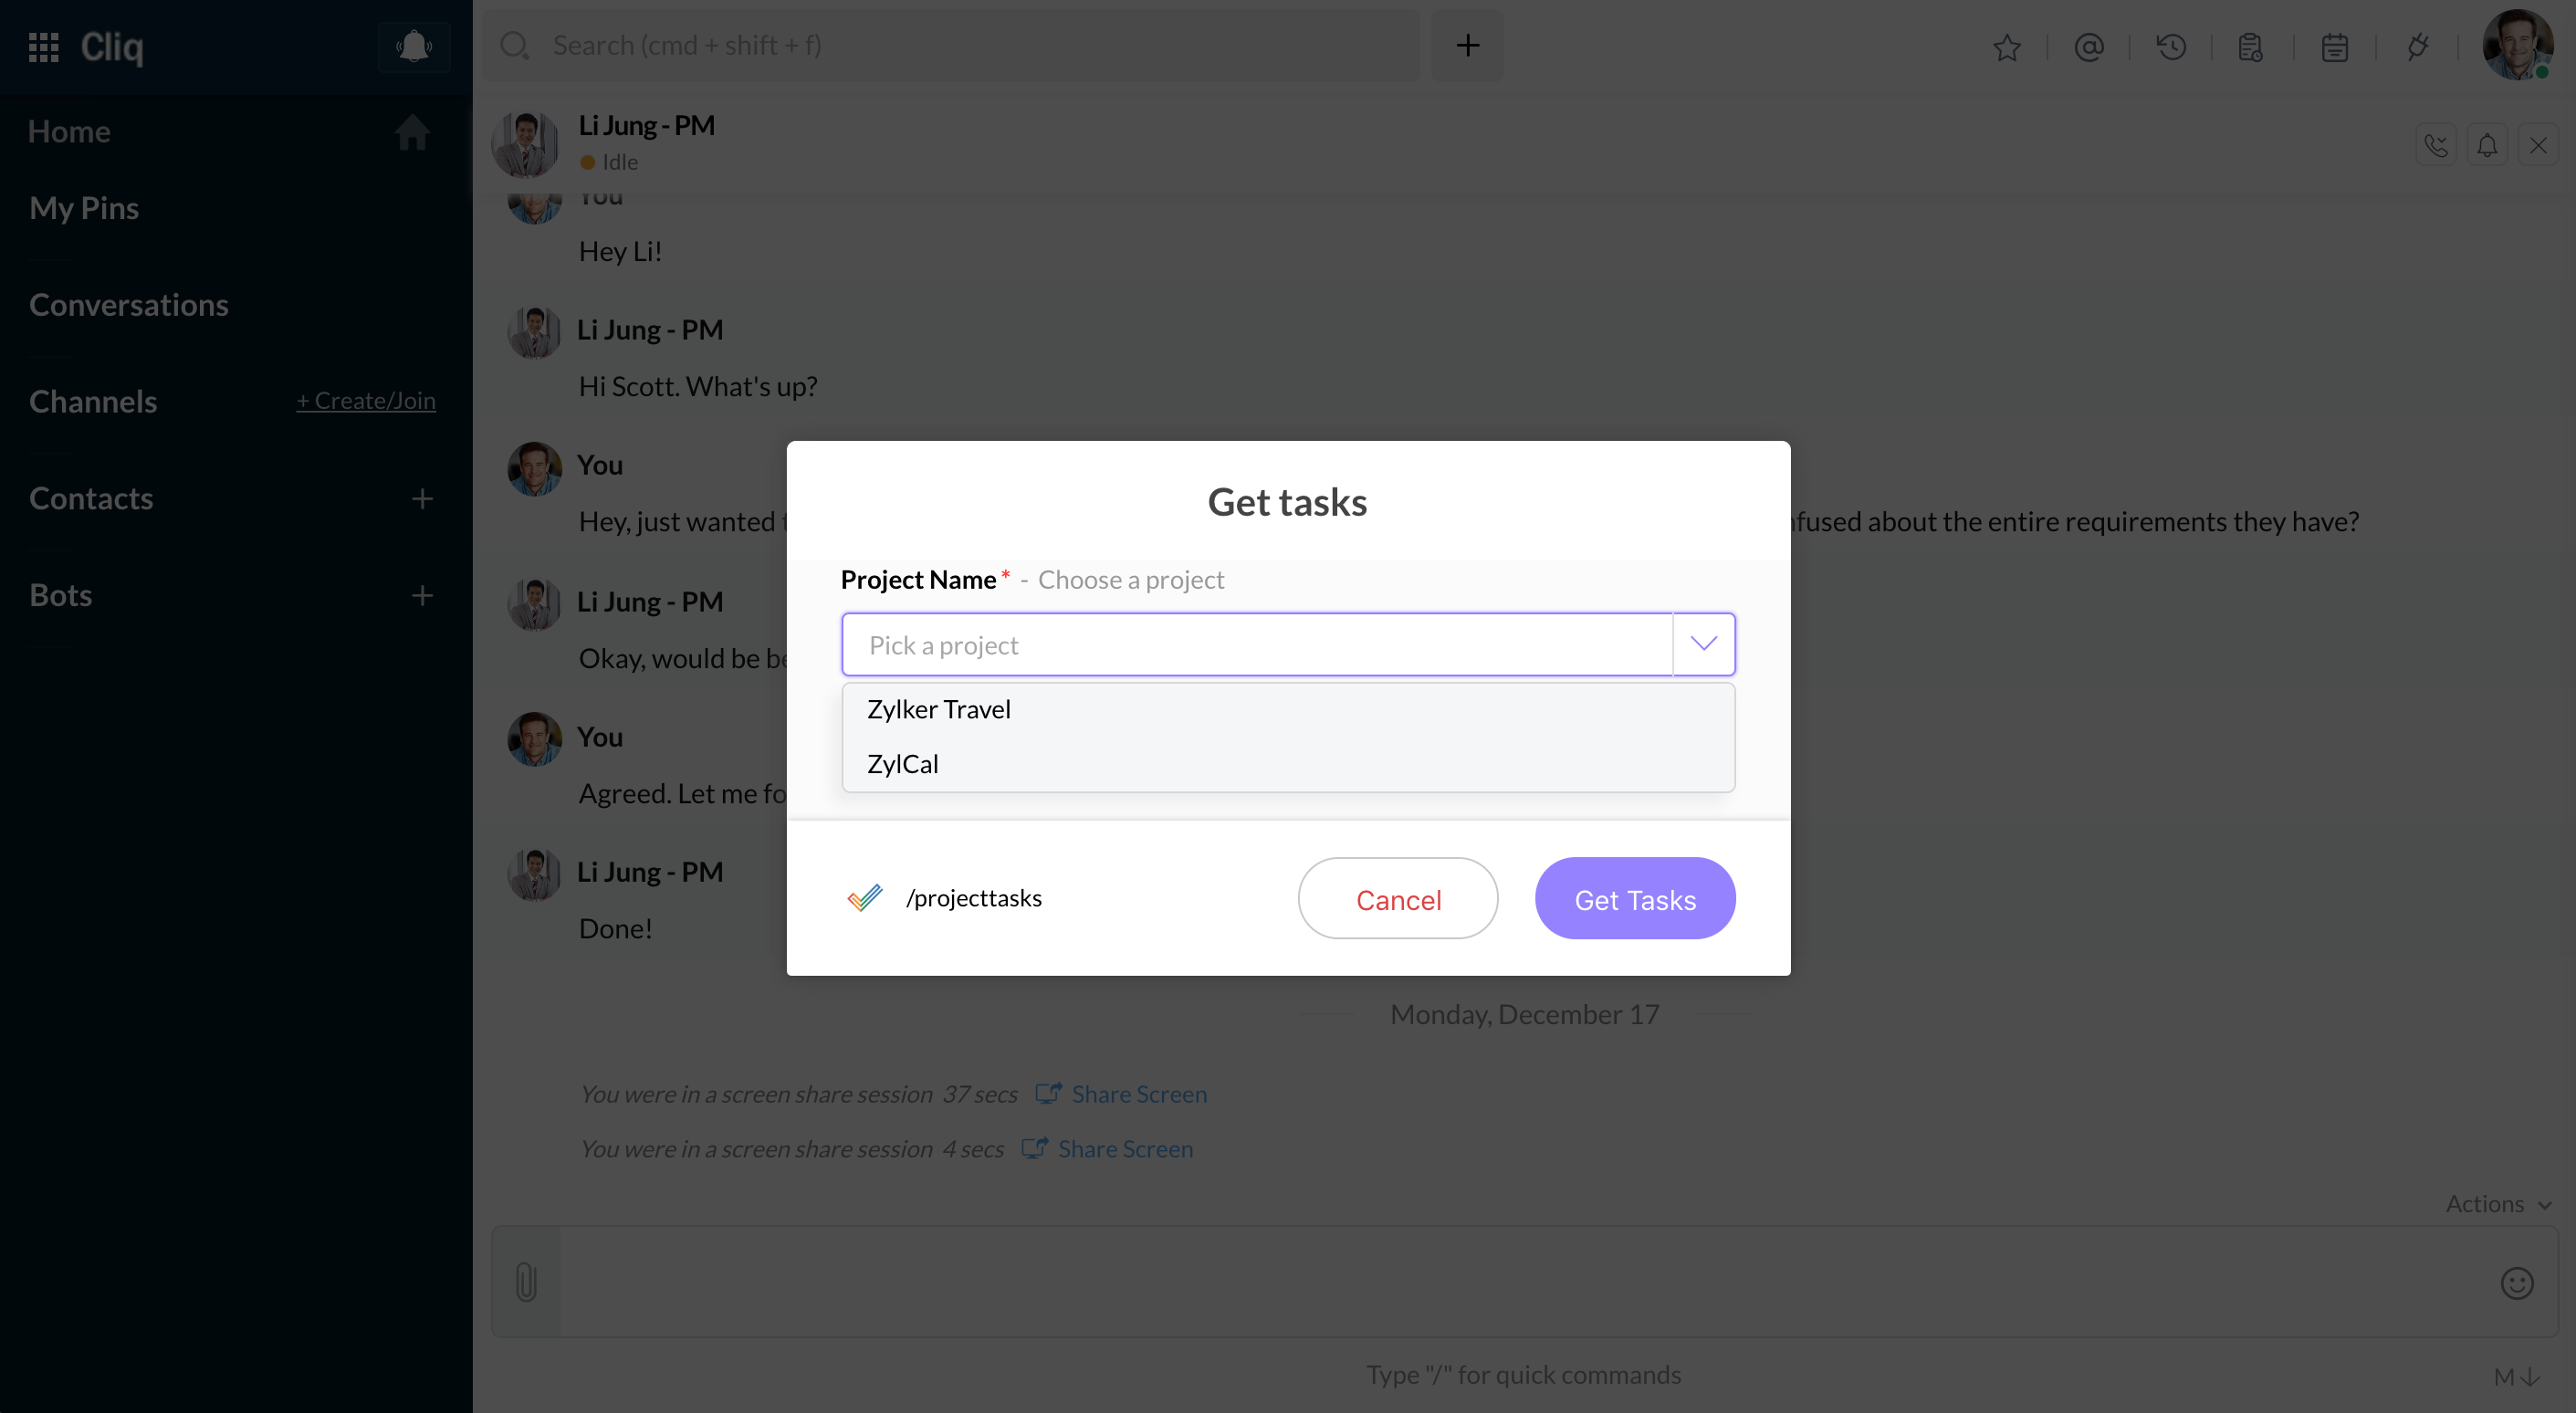This screenshot has width=2576, height=1413.
Task: Click the Get Tasks button
Action: (1635, 898)
